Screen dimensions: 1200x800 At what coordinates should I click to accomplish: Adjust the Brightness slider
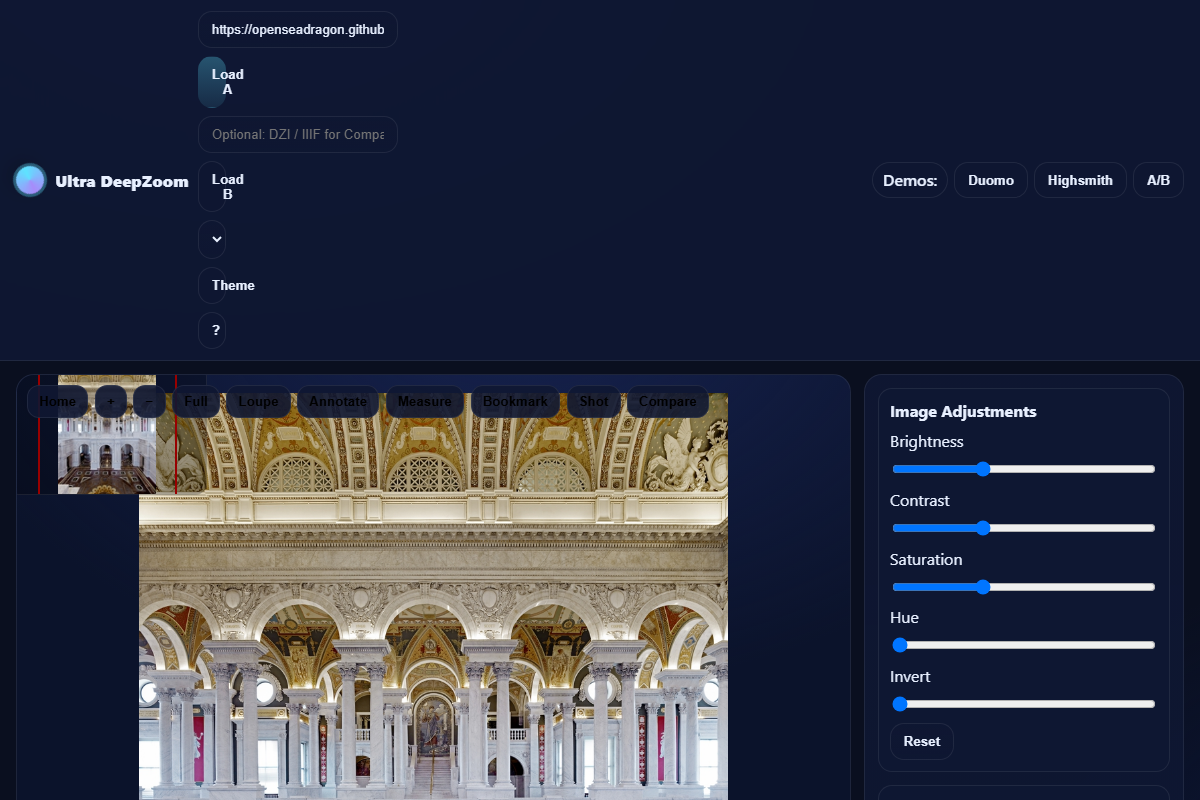1024,469
